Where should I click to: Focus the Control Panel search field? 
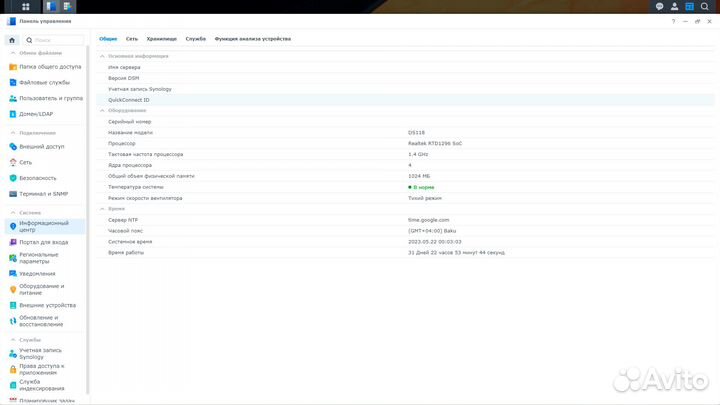coord(54,40)
